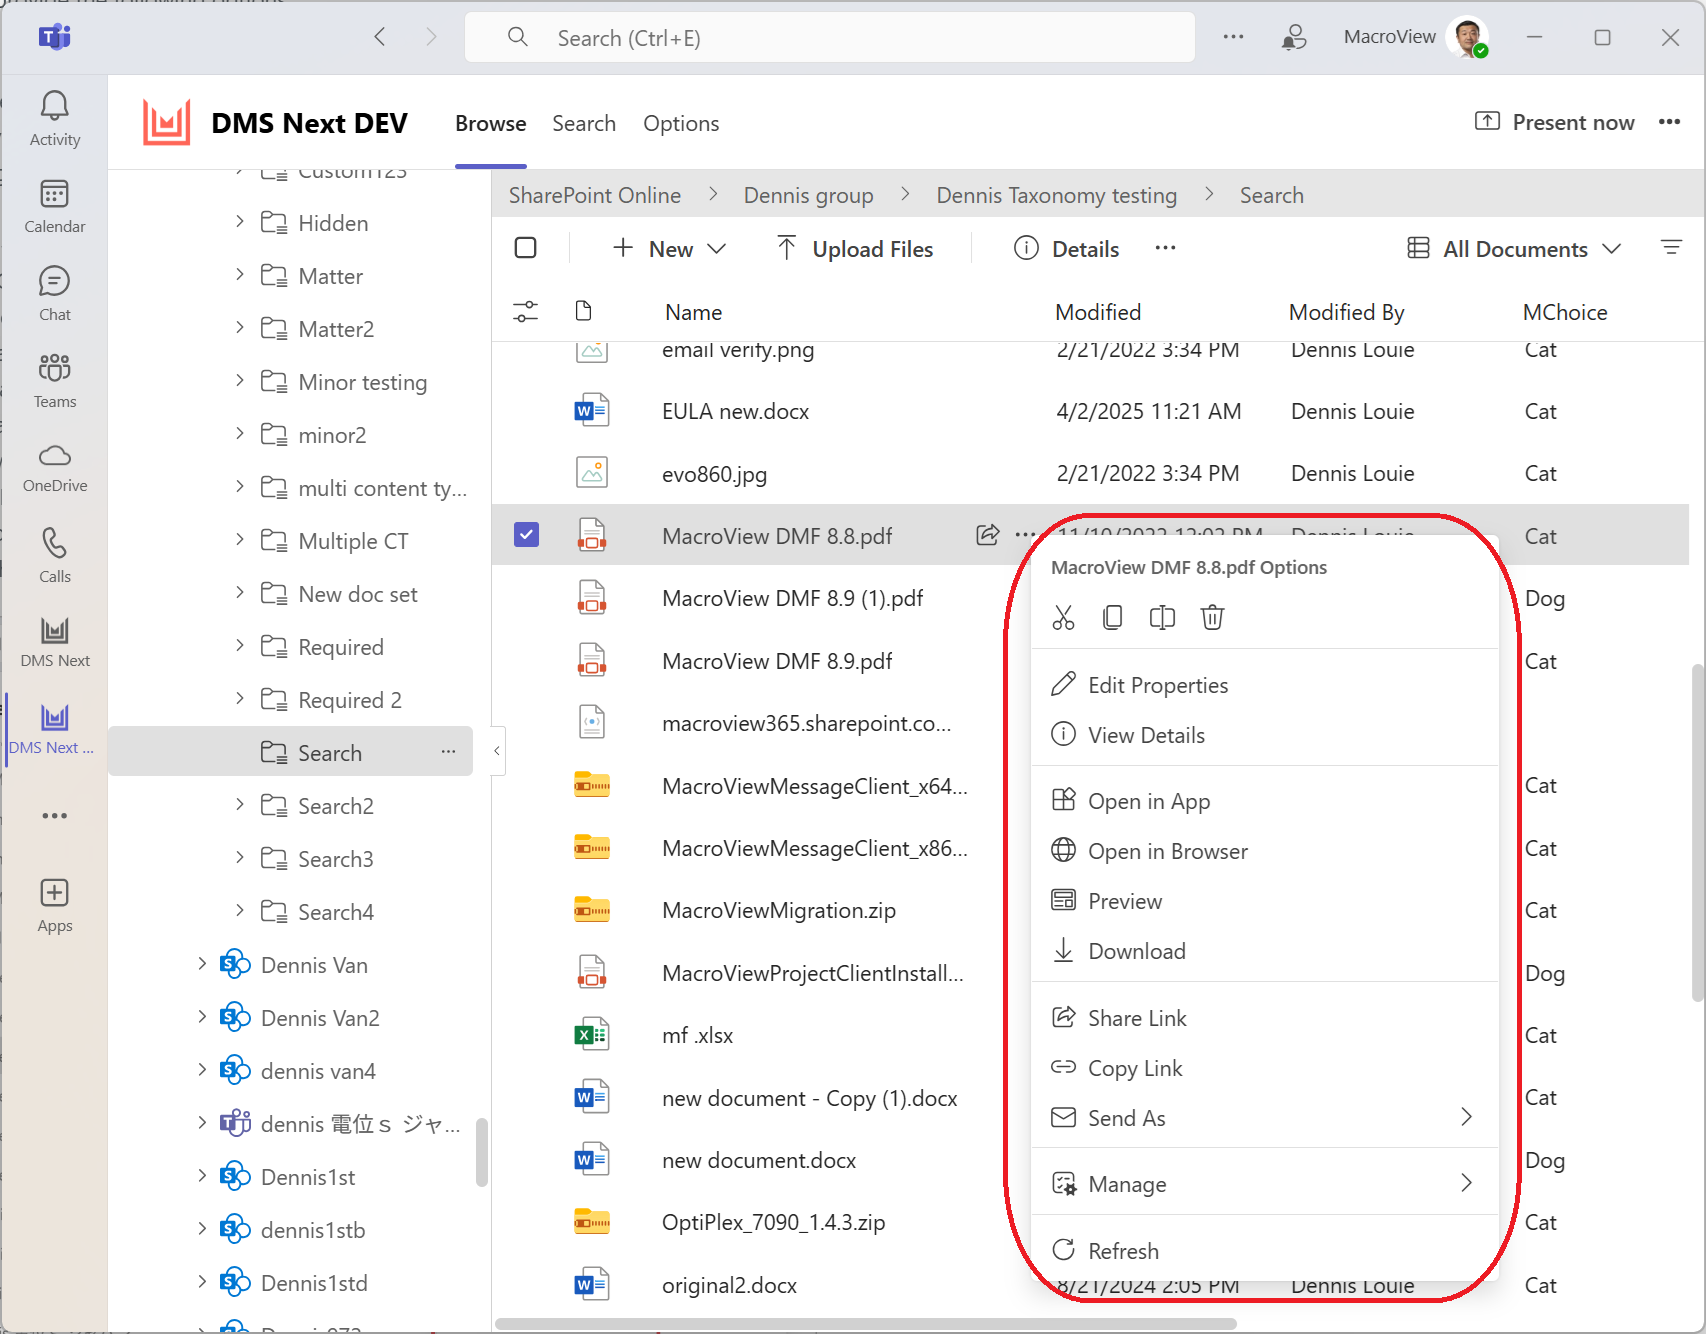Choose Share Link menu item
This screenshot has width=1706, height=1334.
pyautogui.click(x=1264, y=1018)
